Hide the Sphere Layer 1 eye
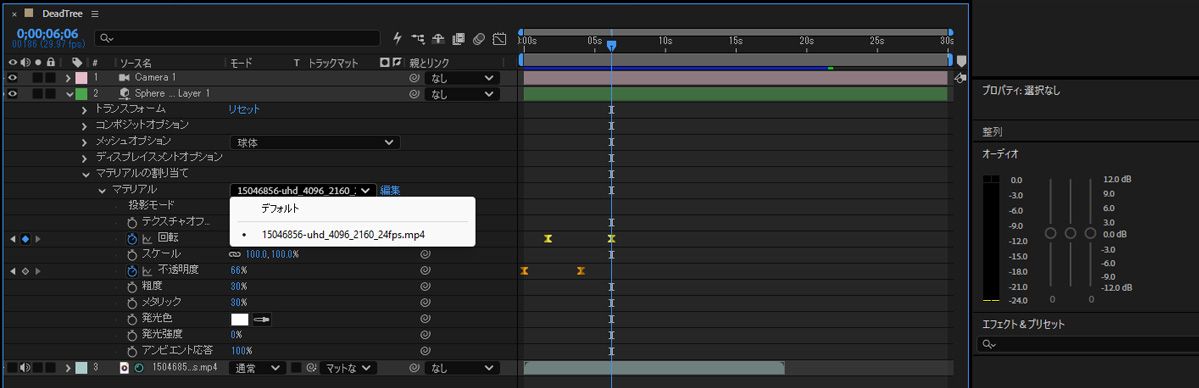Screen dimensions: 1199x388 tap(13, 94)
